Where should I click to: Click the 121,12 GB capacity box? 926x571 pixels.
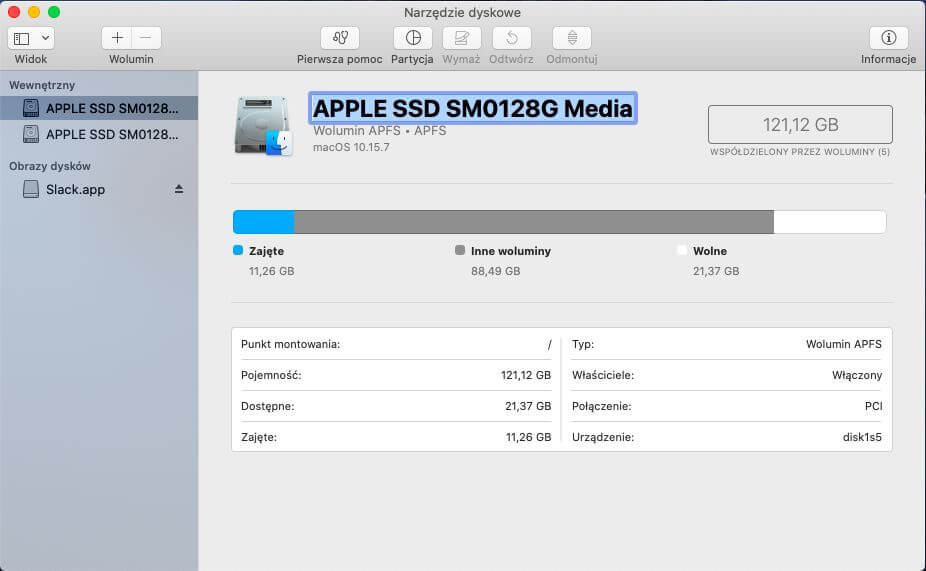pos(800,125)
